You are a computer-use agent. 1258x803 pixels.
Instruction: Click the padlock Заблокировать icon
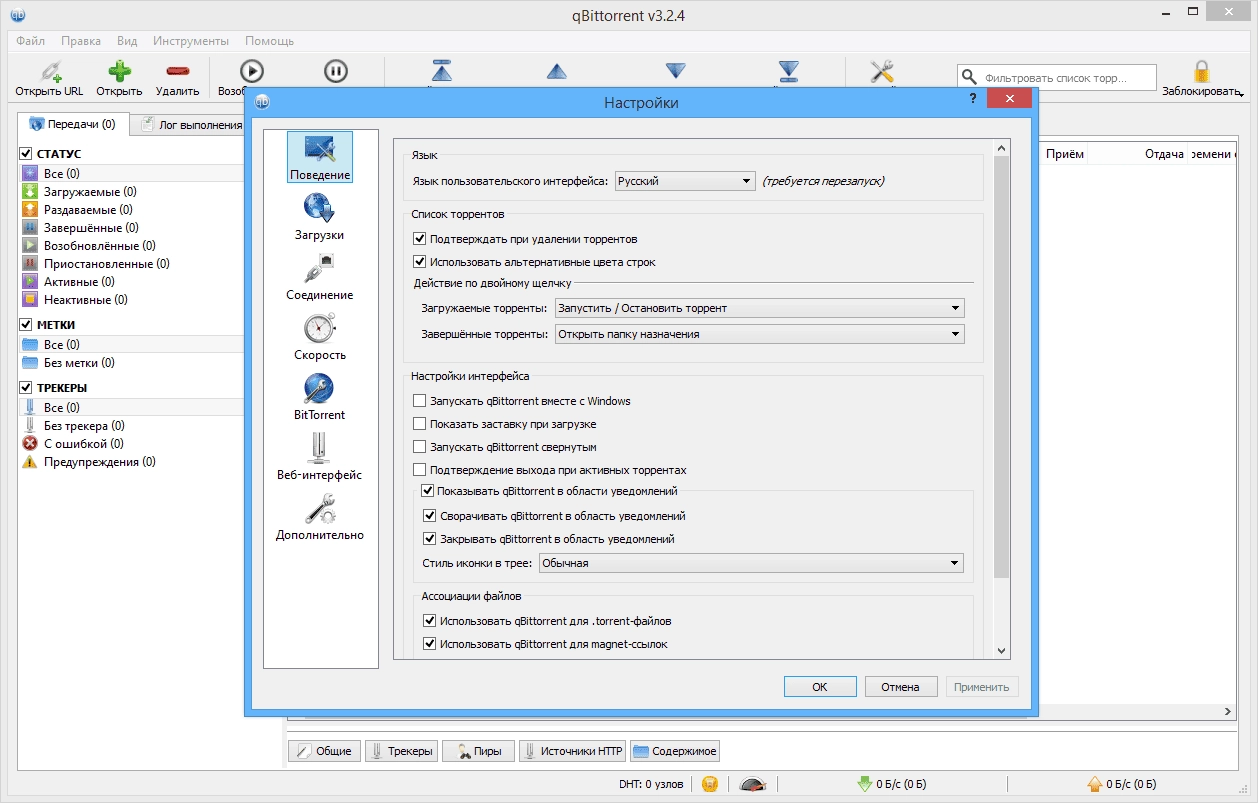tap(1201, 71)
